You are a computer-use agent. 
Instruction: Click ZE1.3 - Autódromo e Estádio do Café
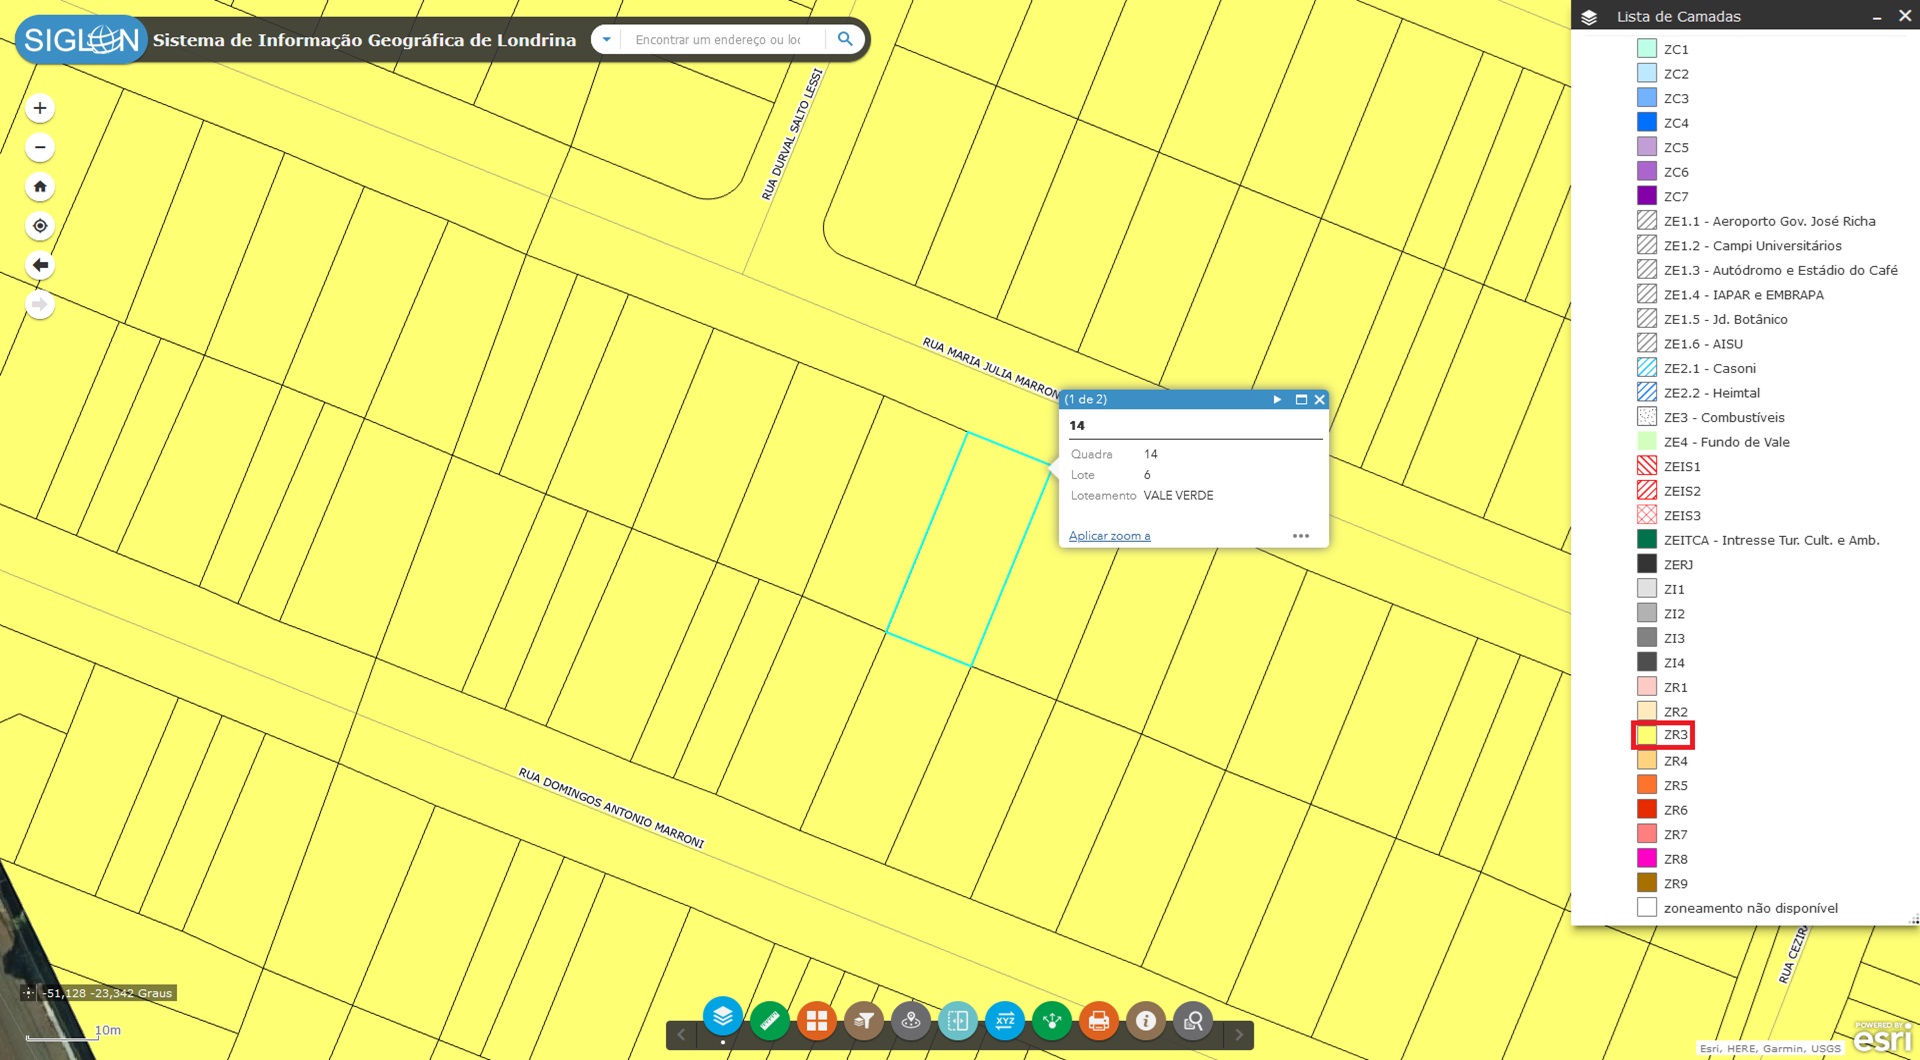pyautogui.click(x=1780, y=270)
